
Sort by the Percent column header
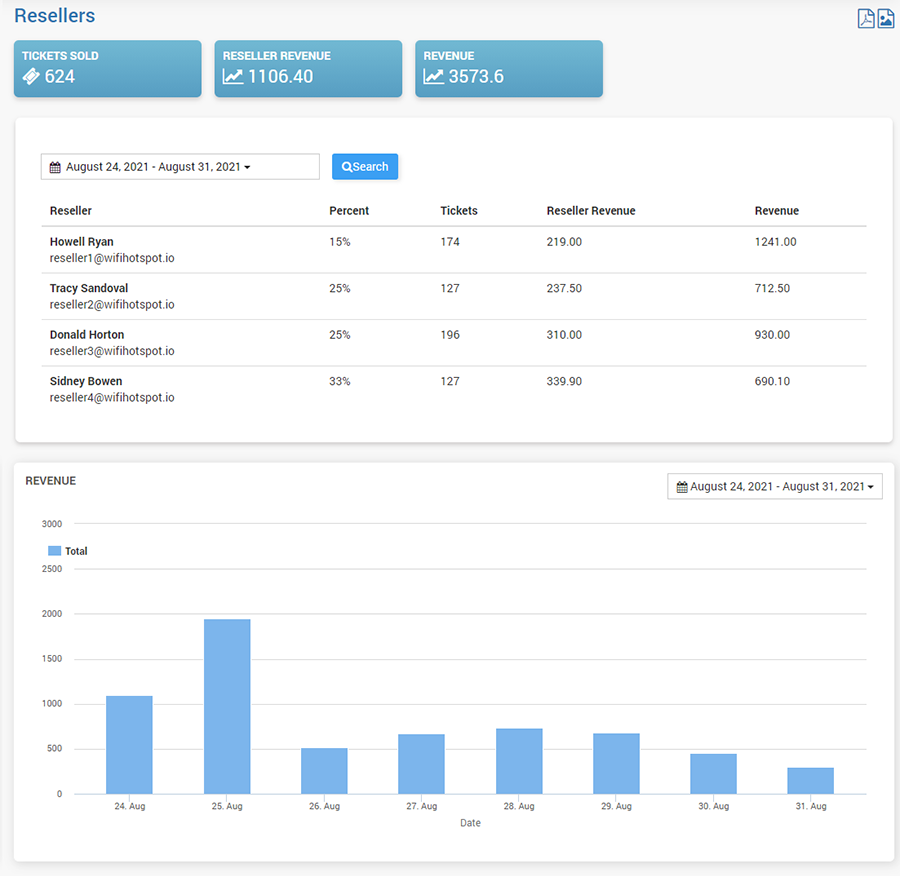349,211
